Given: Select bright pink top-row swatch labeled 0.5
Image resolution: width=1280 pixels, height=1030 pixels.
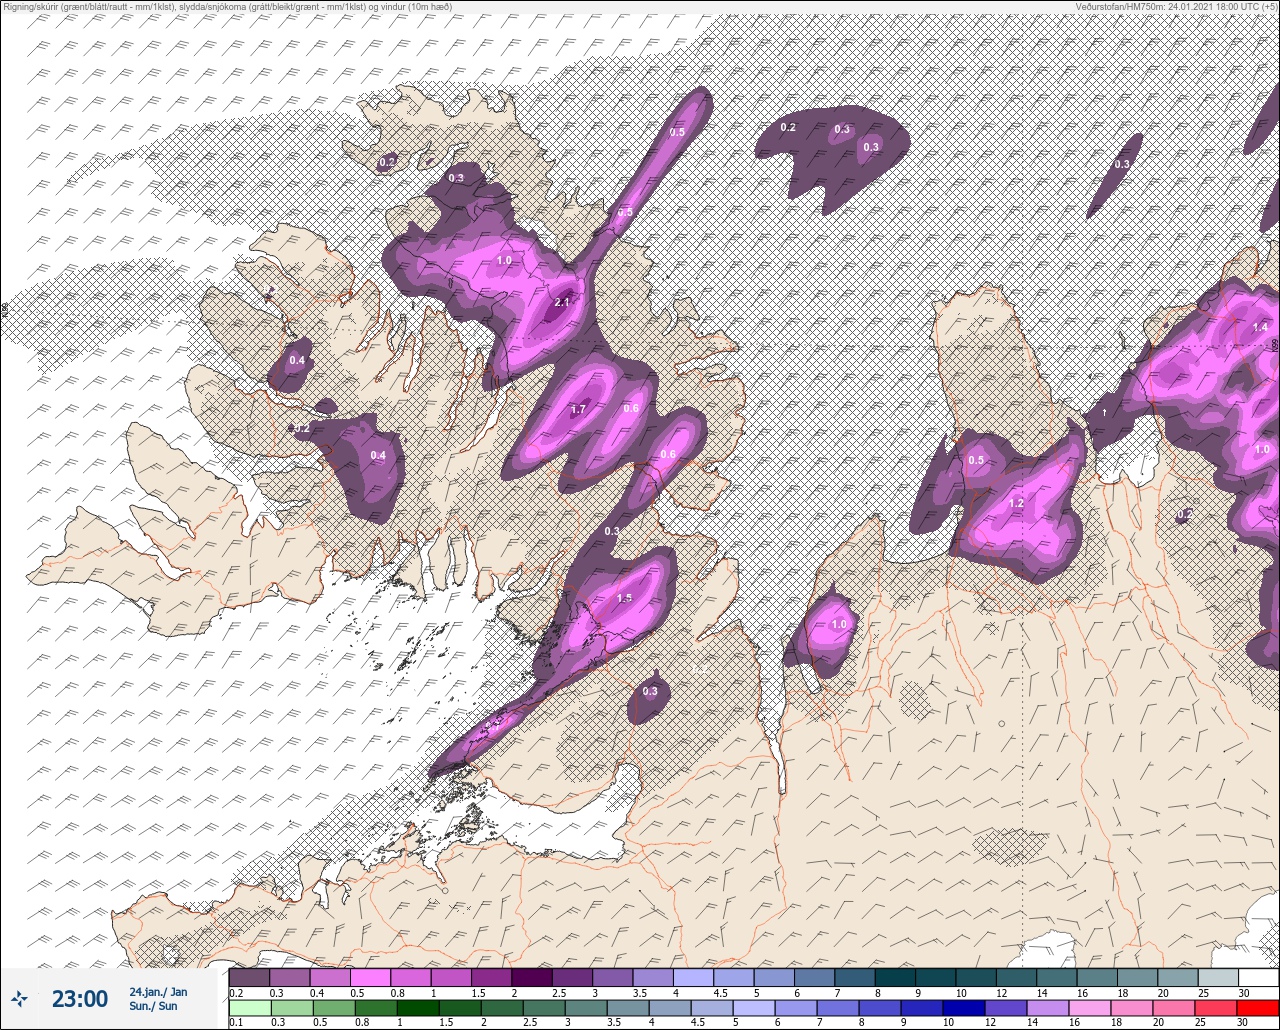Looking at the screenshot, I should click(x=370, y=977).
